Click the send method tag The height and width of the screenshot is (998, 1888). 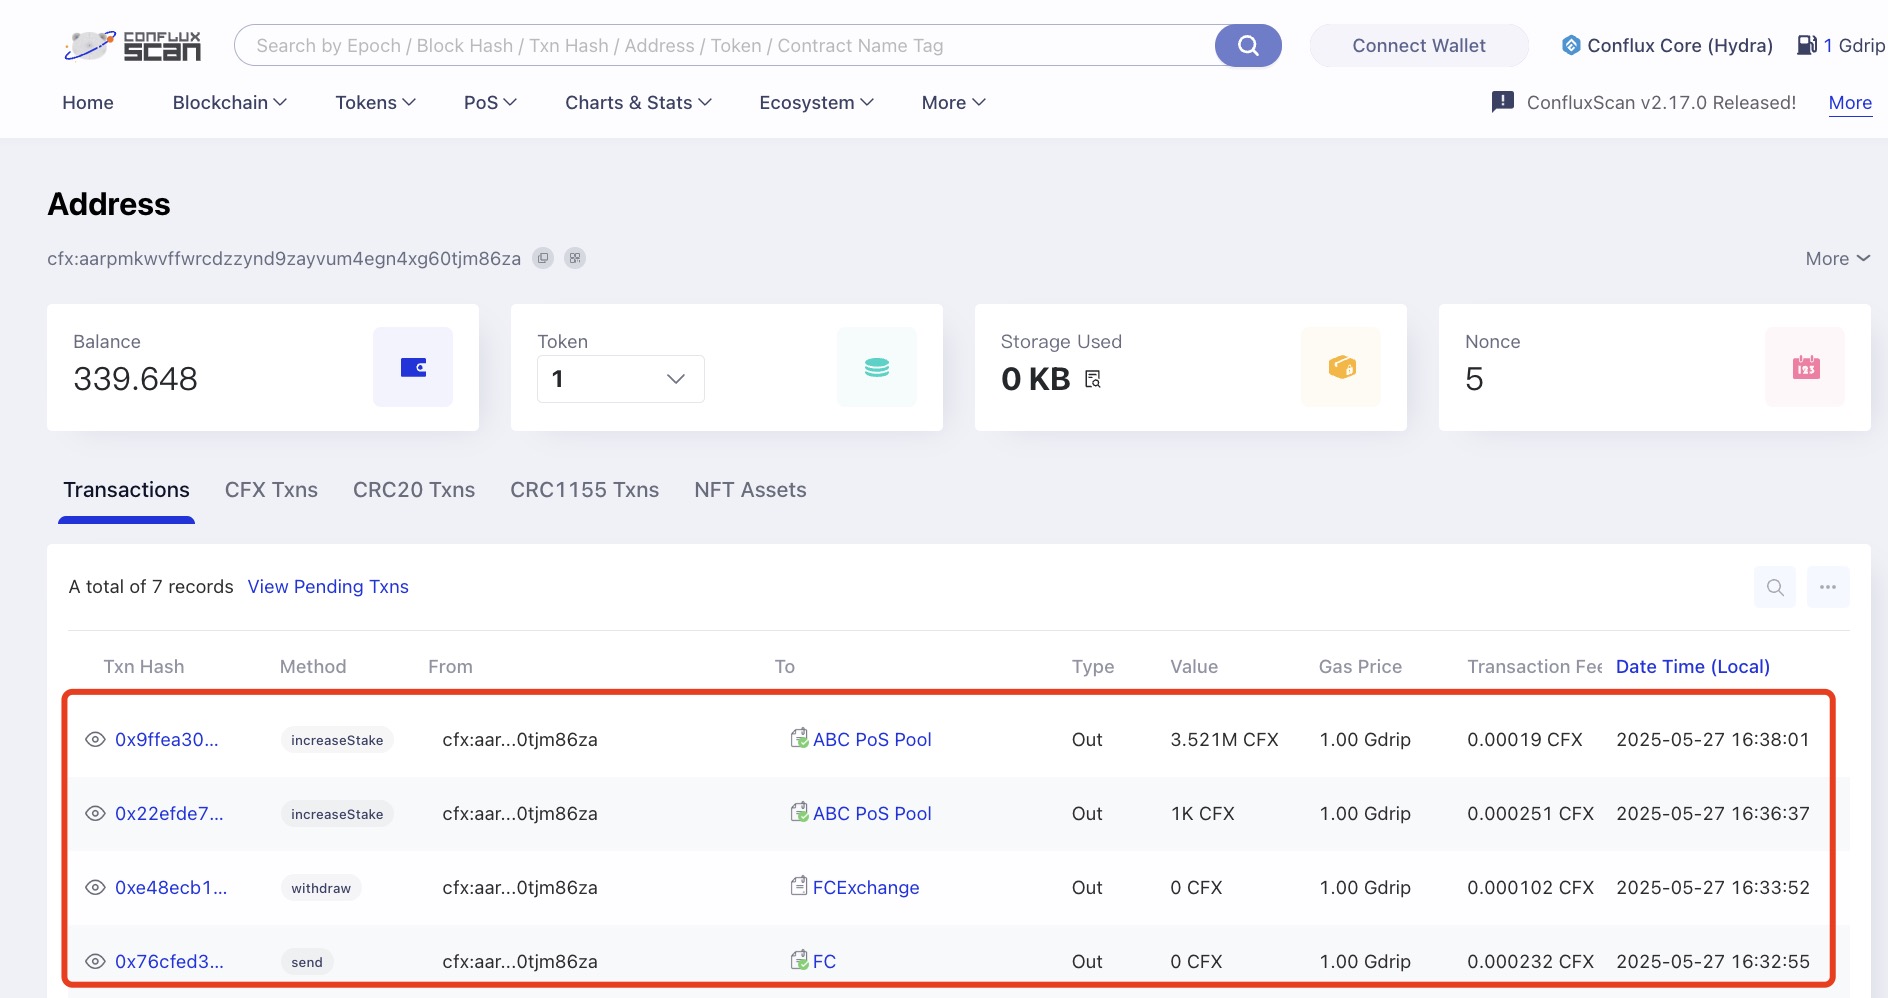307,962
